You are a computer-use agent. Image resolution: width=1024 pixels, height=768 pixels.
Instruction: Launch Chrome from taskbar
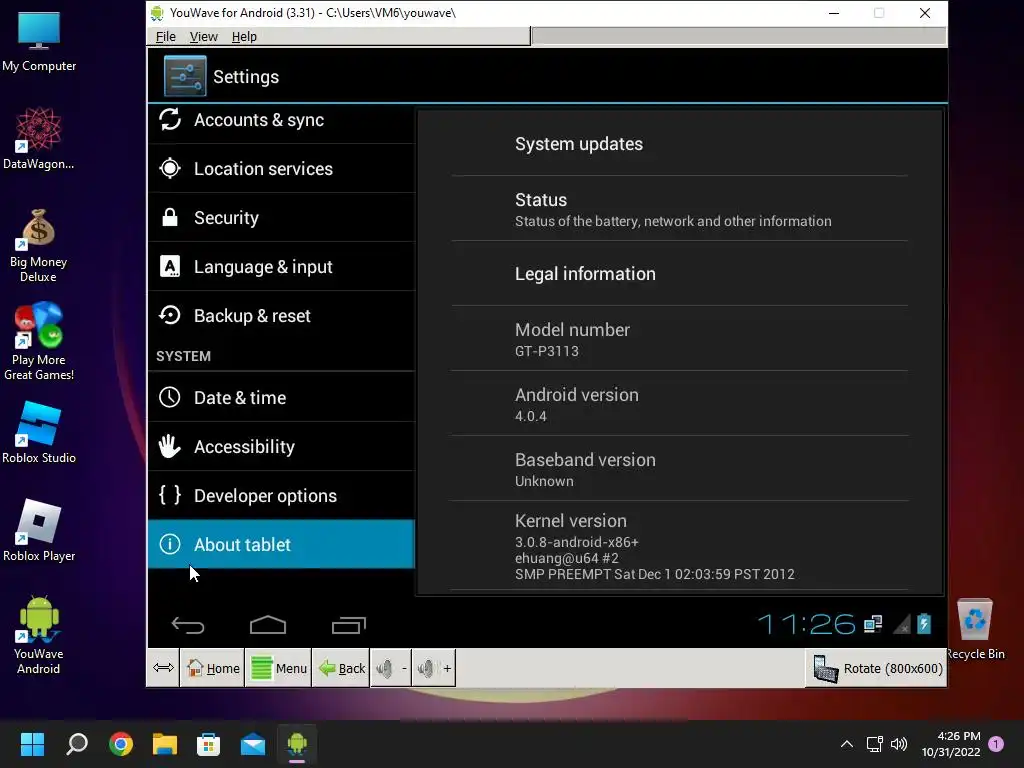121,744
